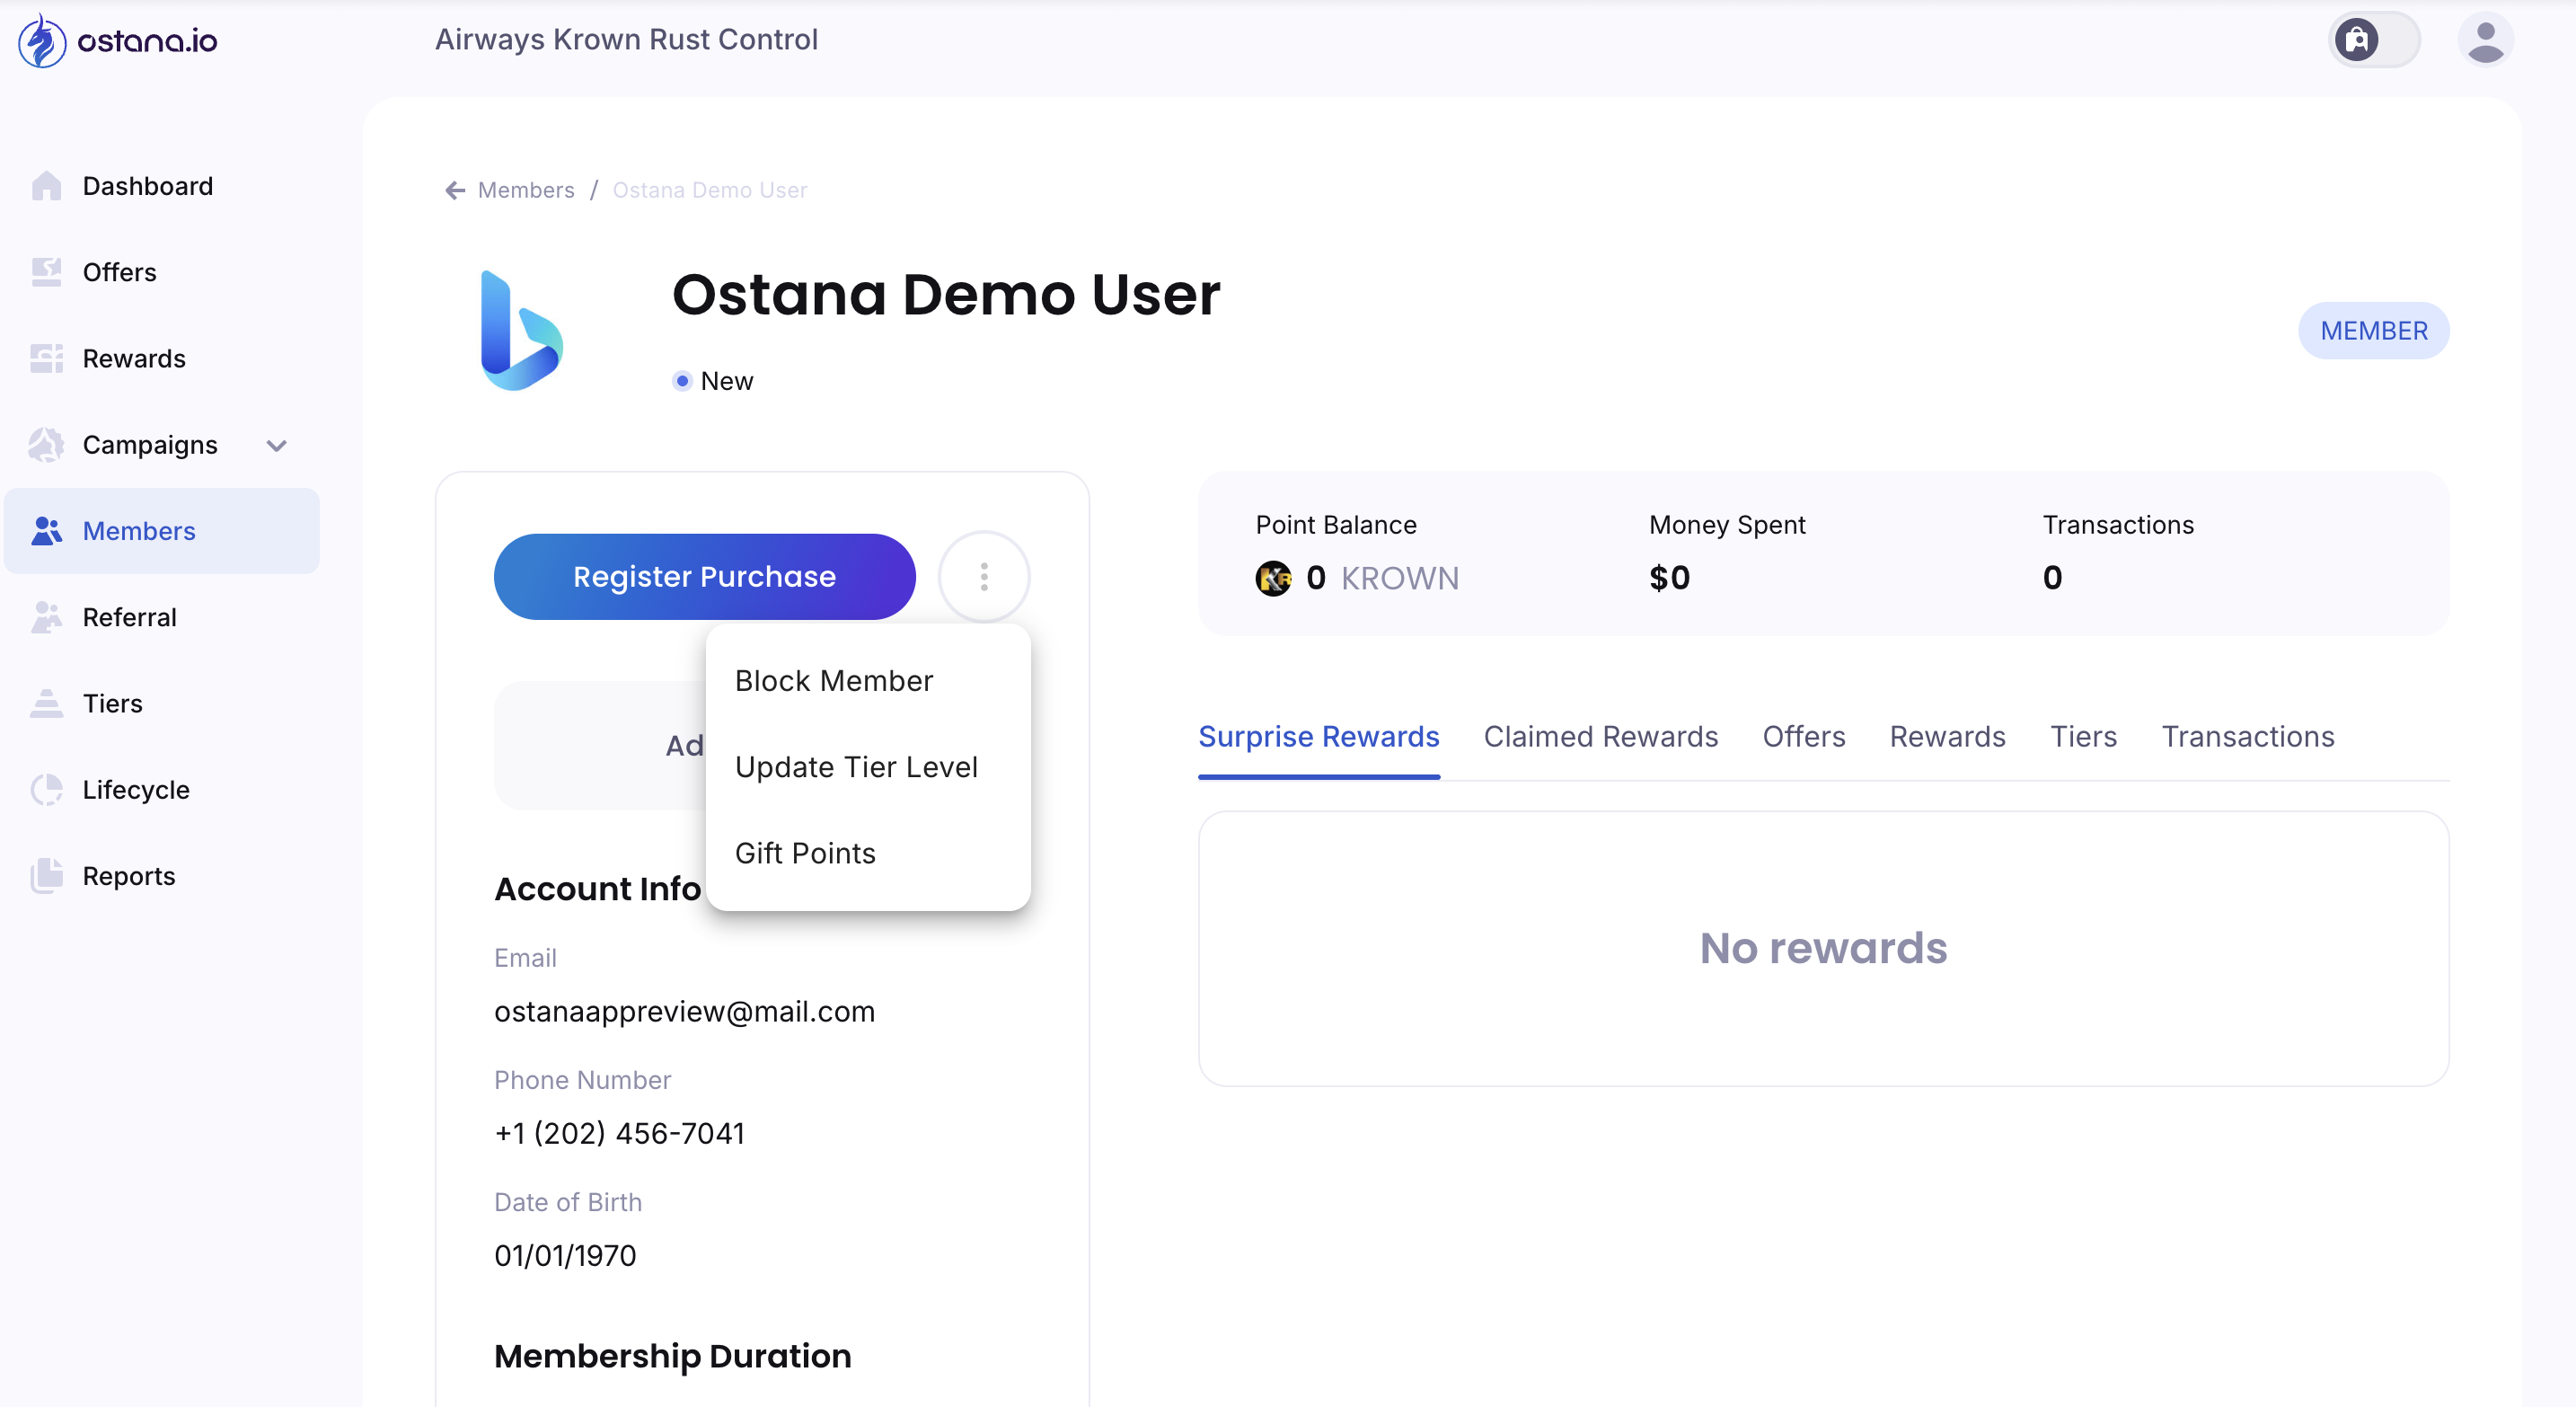Go to Members via breadcrumb link
Image resolution: width=2576 pixels, height=1407 pixels.
[x=526, y=190]
